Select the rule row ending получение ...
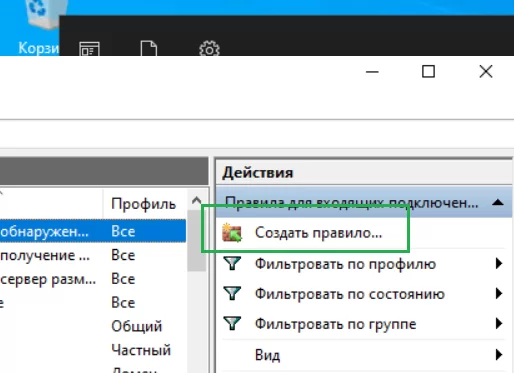 93,255
